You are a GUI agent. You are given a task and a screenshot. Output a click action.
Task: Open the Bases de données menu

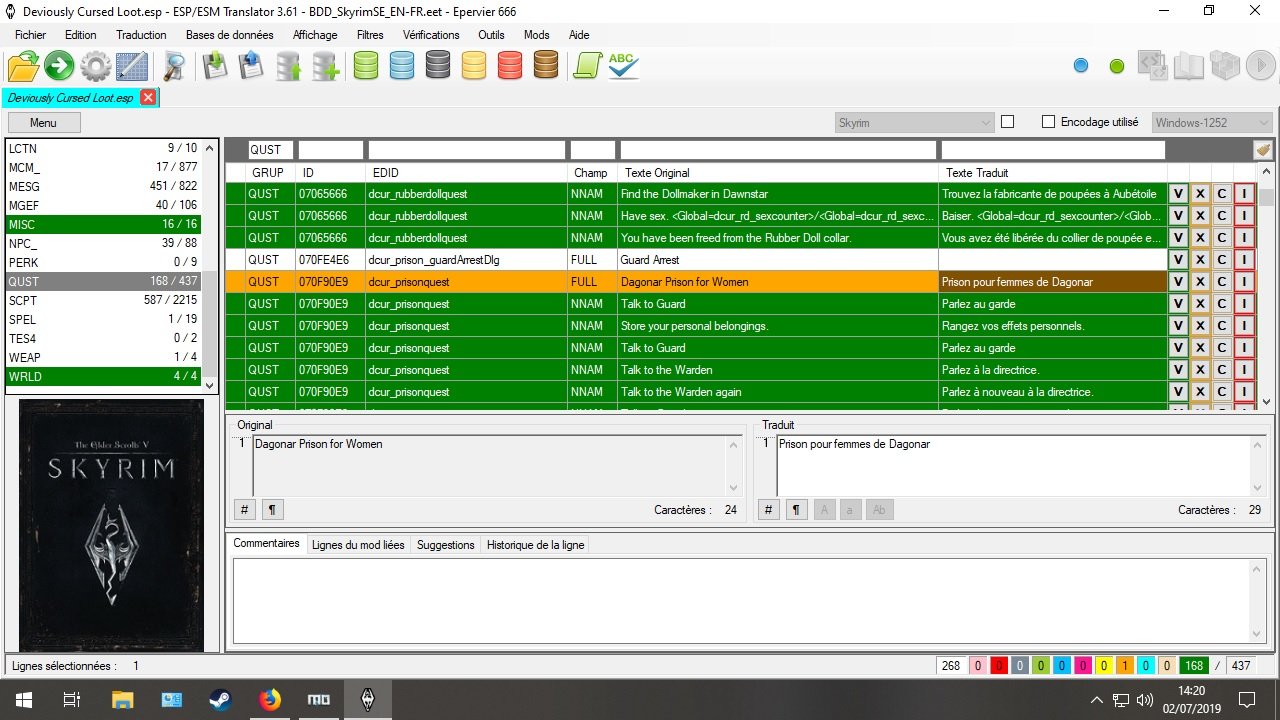[x=230, y=35]
